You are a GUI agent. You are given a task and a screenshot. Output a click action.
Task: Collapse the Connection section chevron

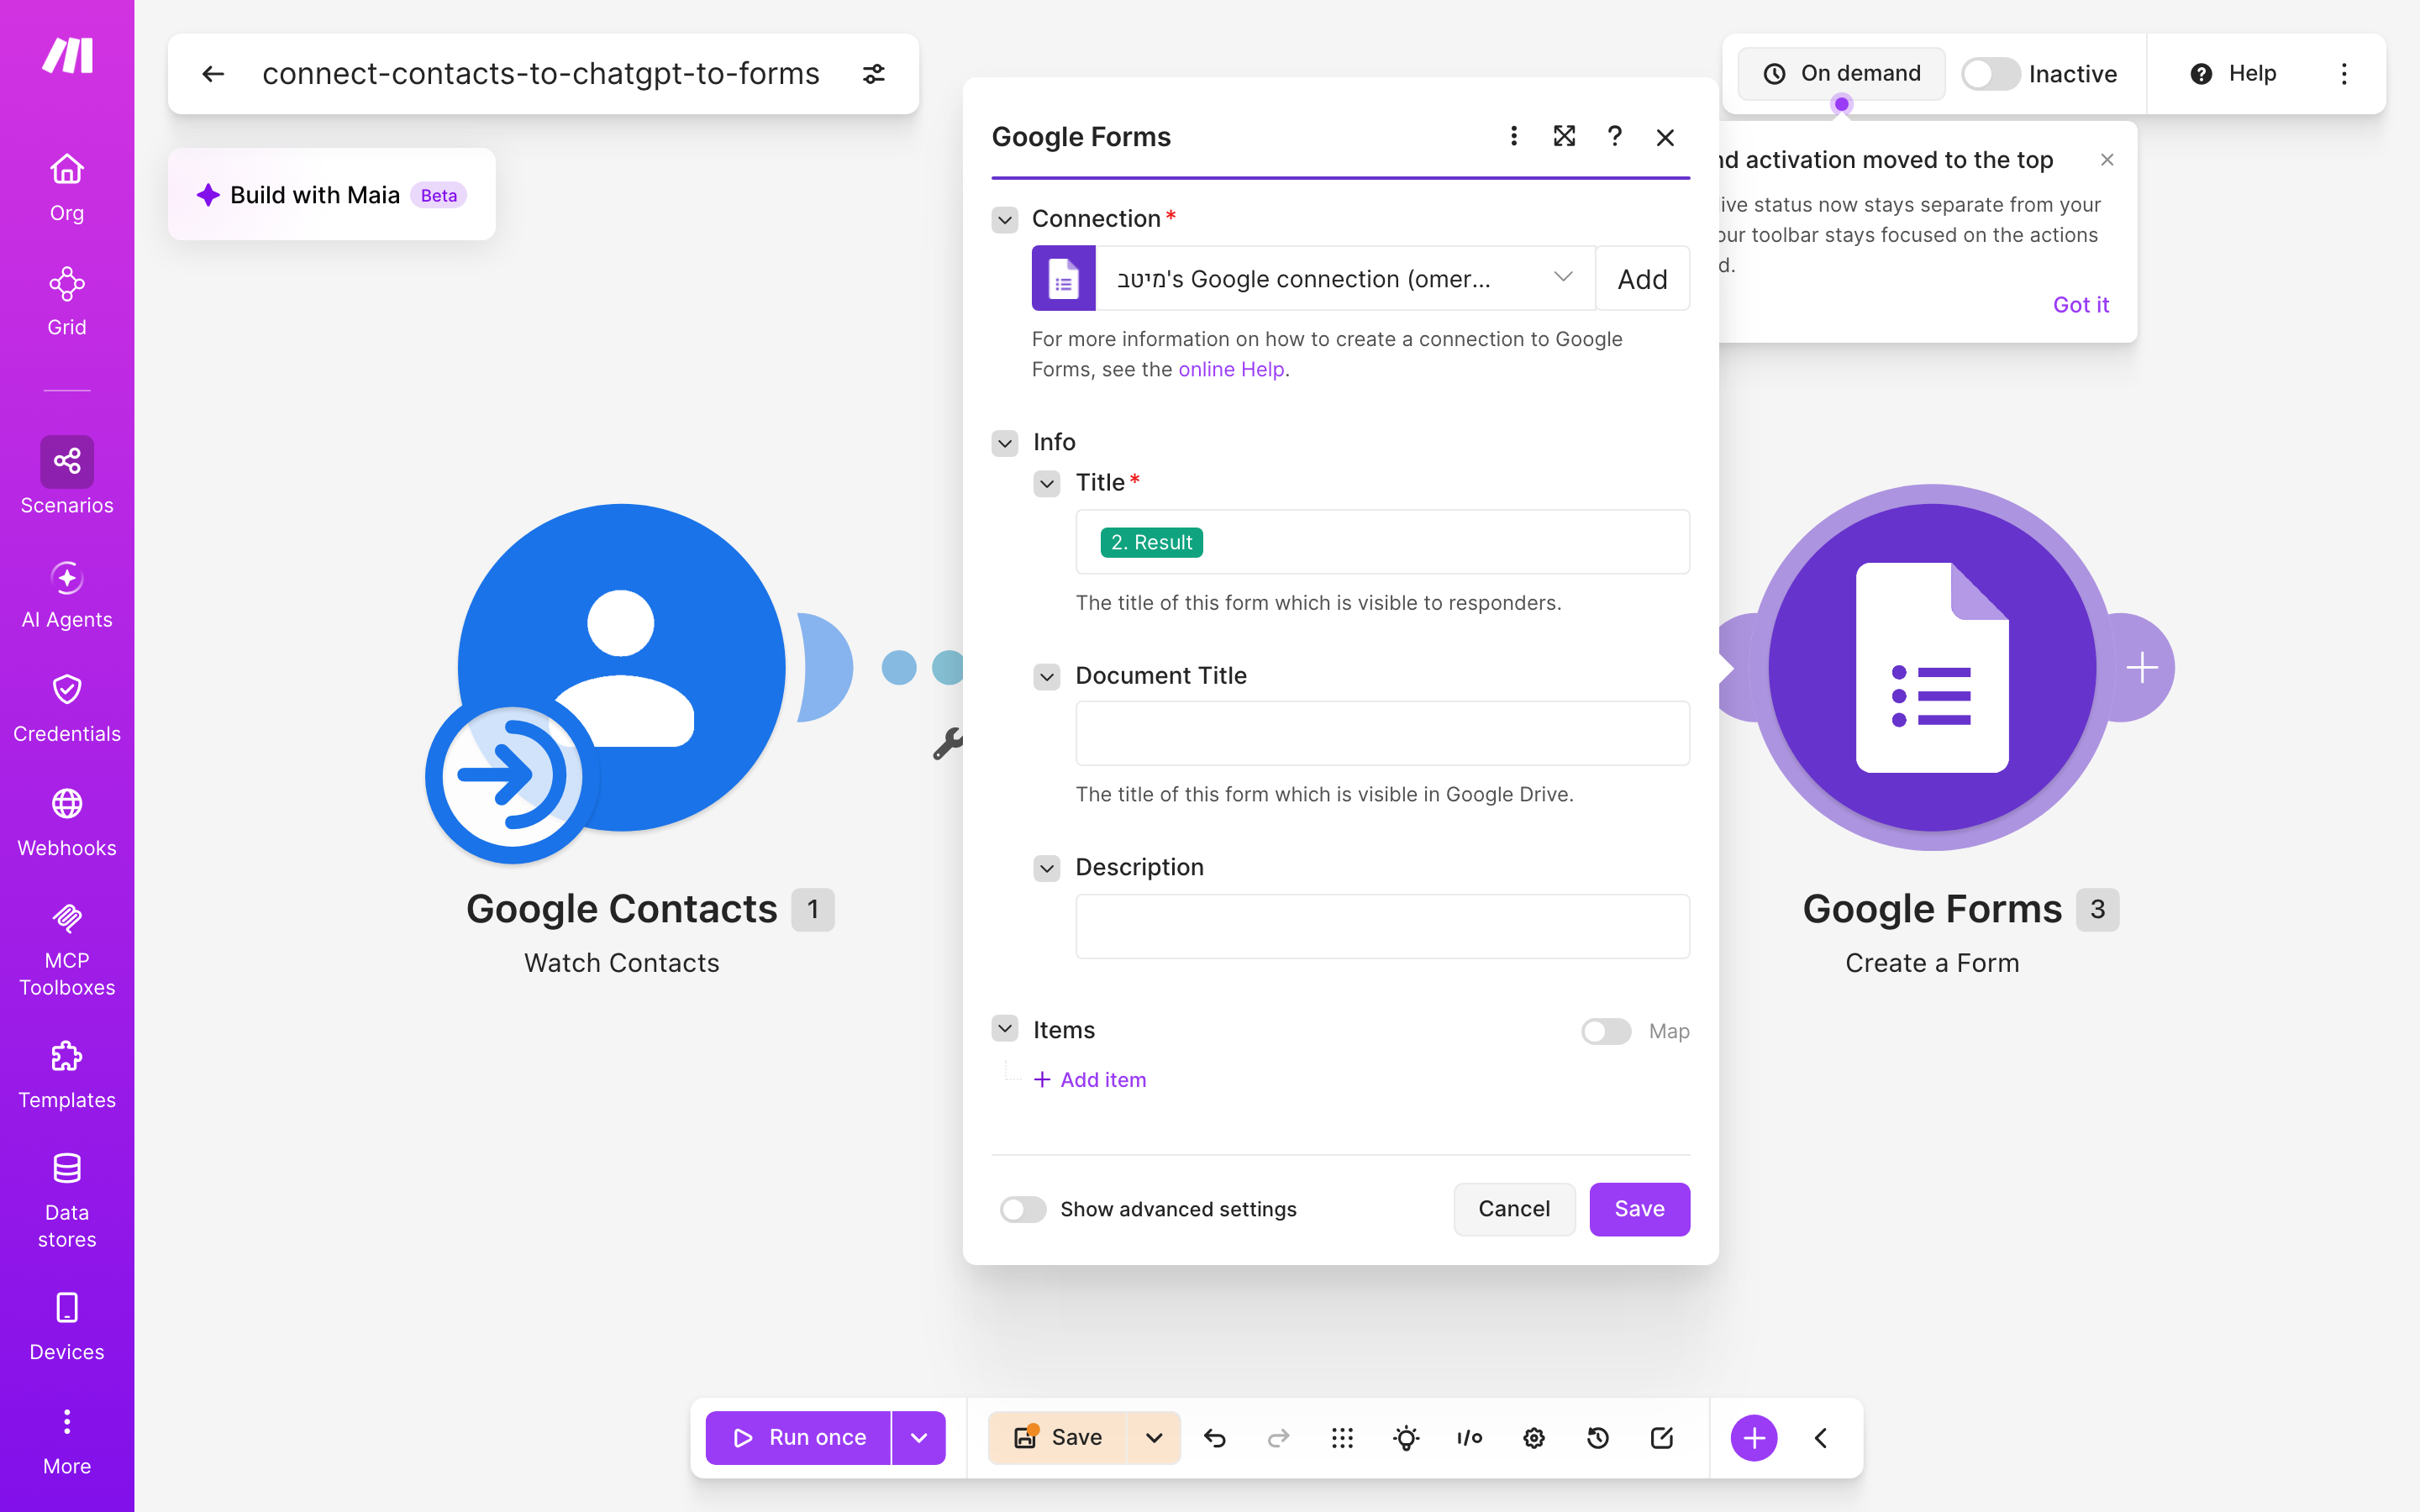[x=1005, y=219]
